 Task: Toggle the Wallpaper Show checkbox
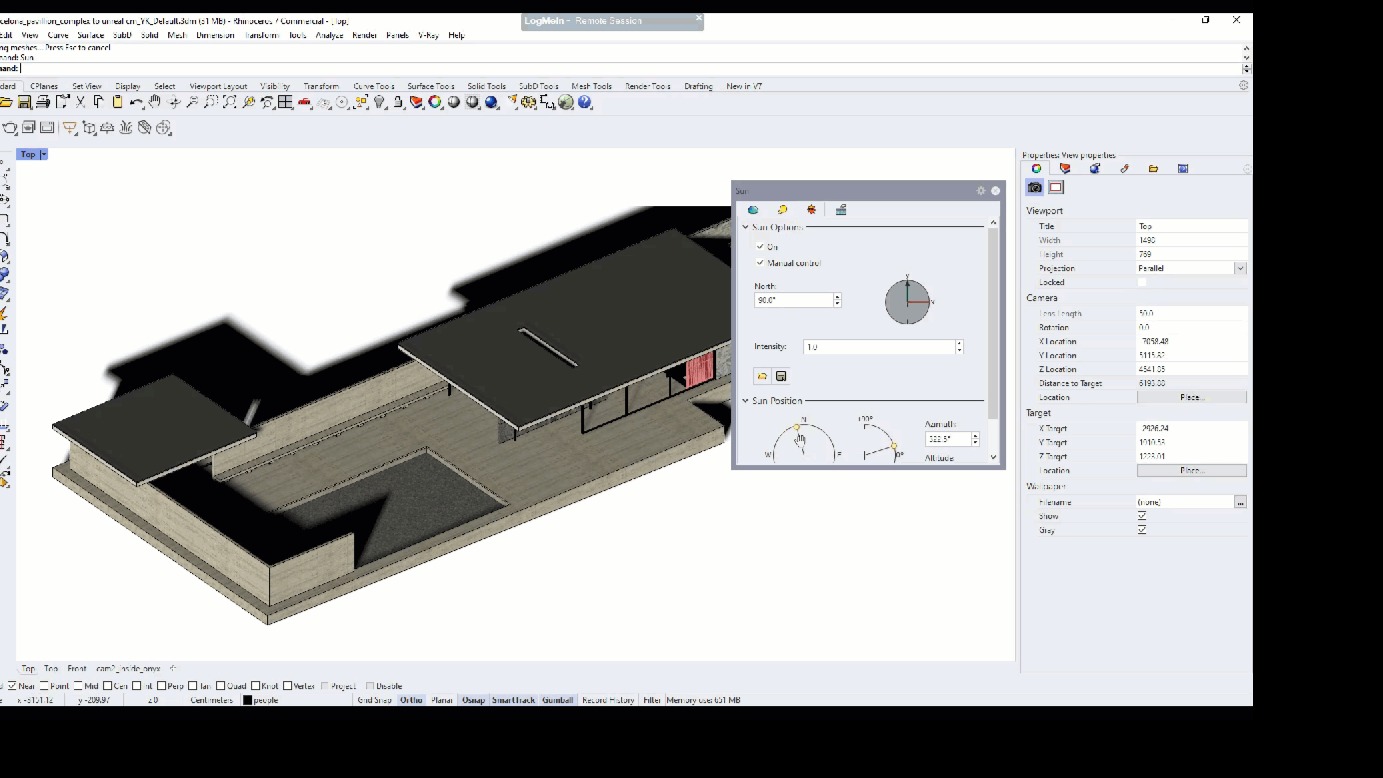tap(1142, 516)
